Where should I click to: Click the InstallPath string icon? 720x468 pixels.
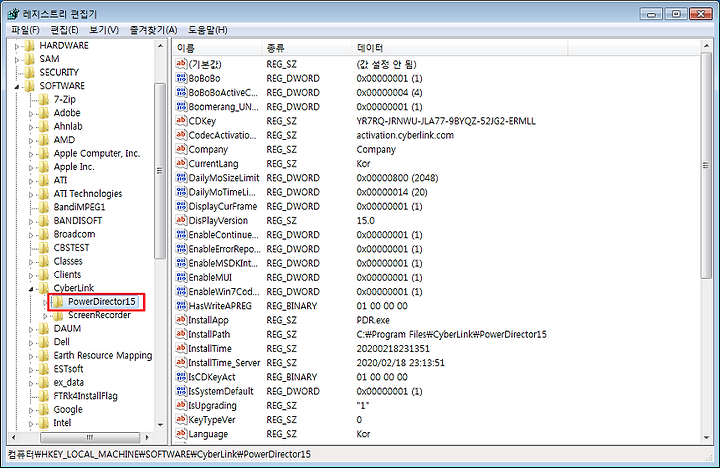(x=181, y=334)
